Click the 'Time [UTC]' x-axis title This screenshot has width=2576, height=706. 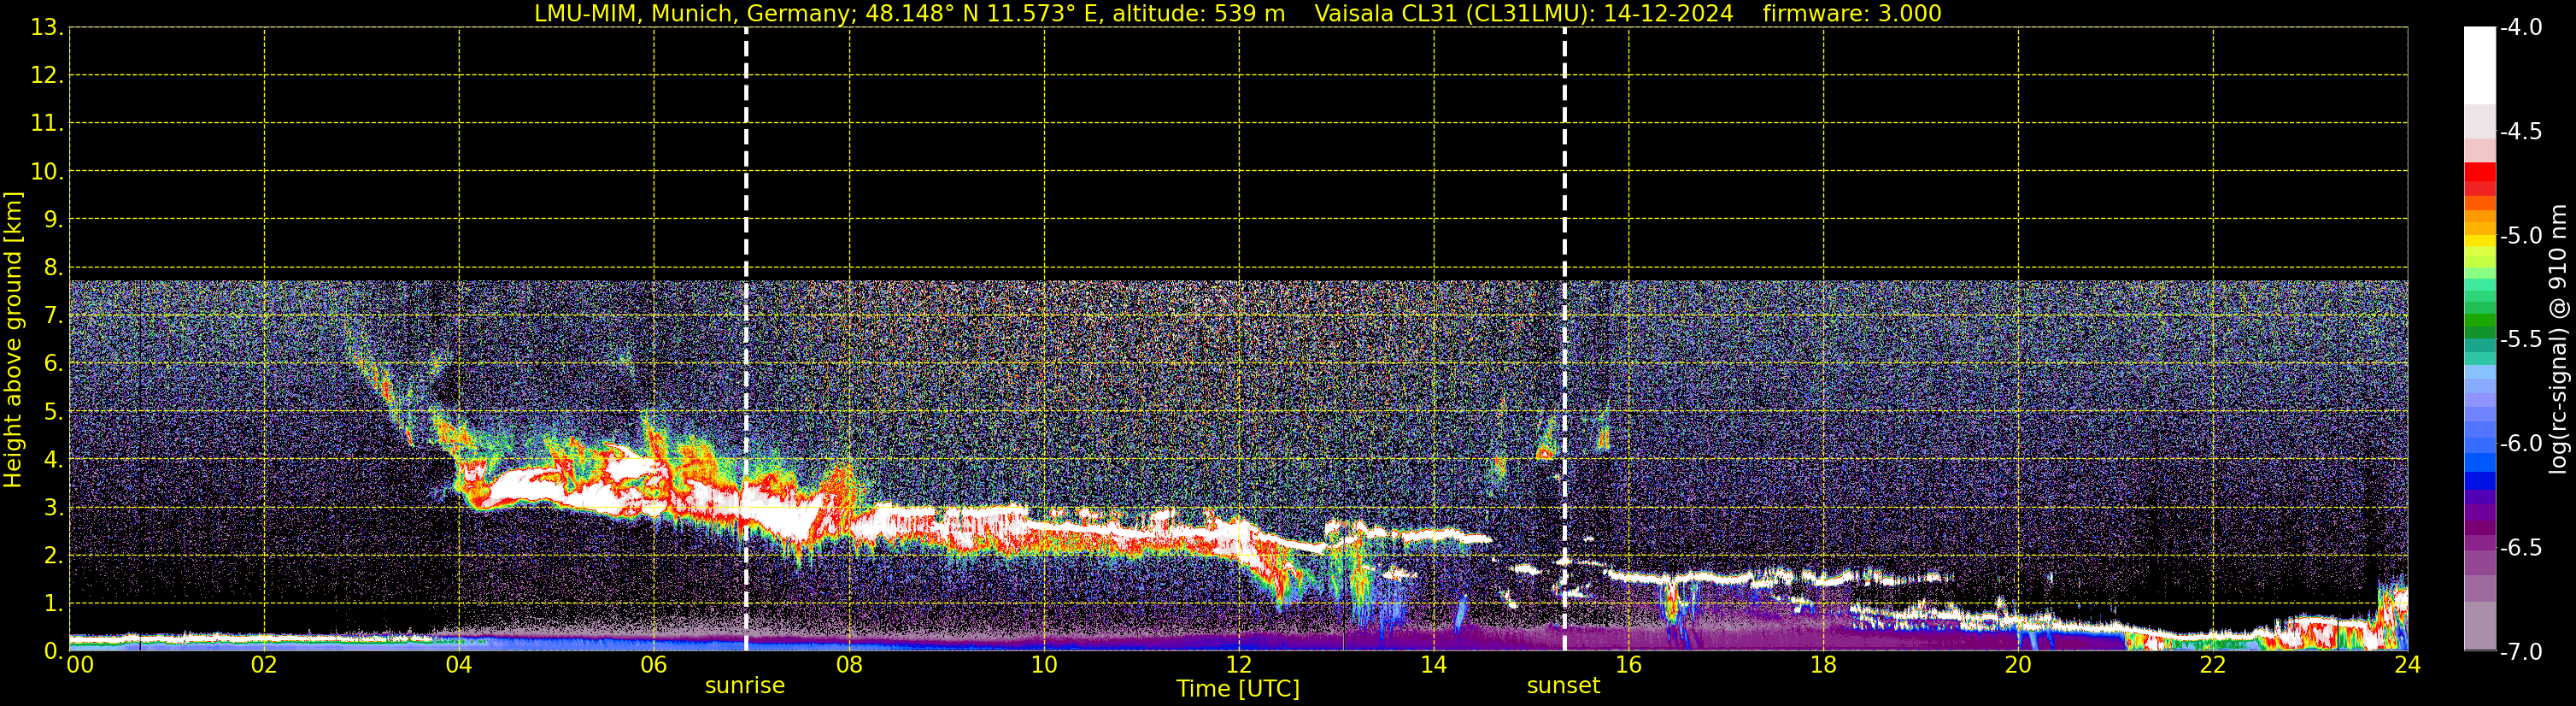(1238, 689)
